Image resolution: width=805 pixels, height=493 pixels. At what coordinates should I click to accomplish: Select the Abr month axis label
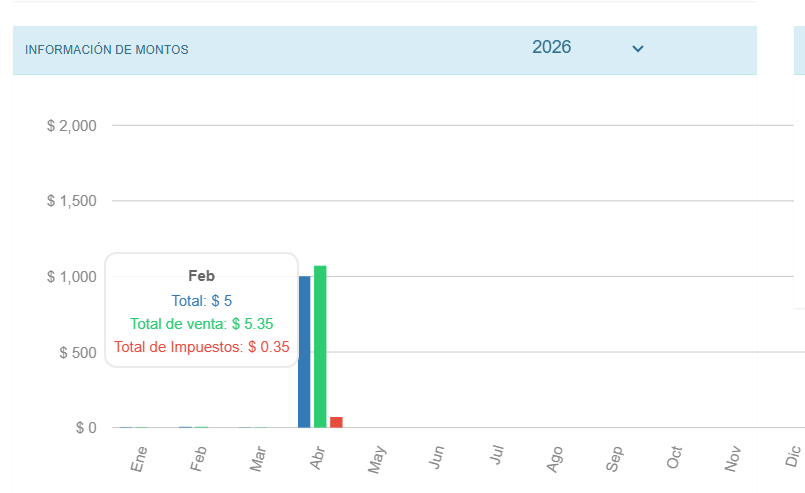(x=317, y=458)
